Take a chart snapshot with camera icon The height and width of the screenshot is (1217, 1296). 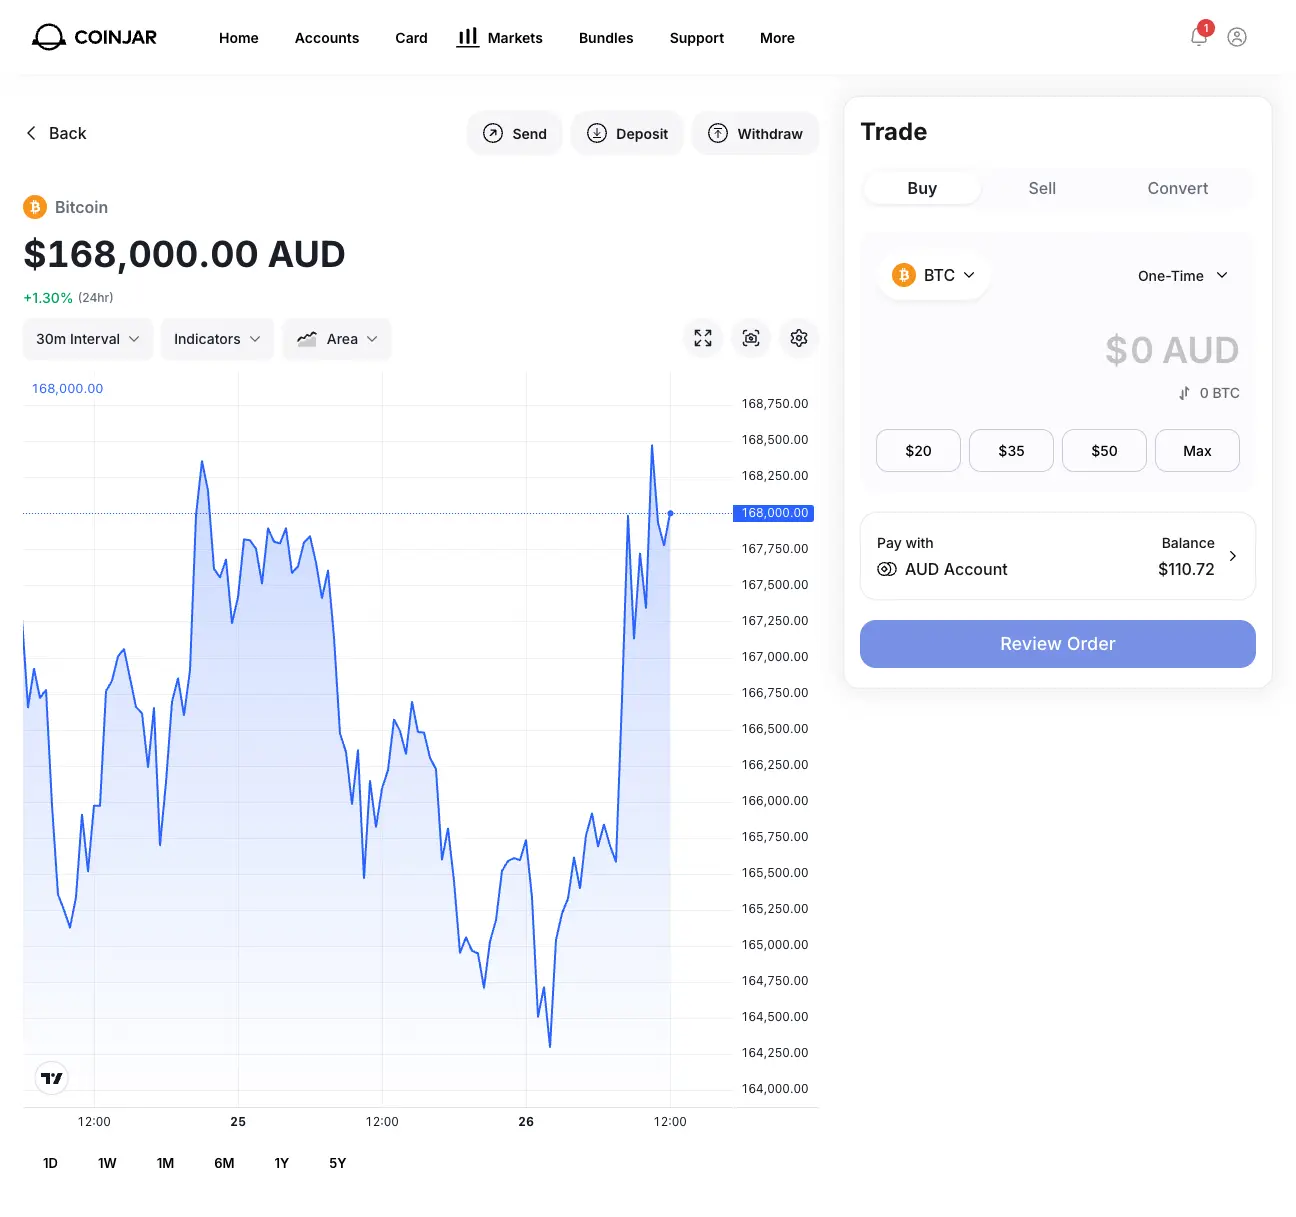[x=751, y=338]
